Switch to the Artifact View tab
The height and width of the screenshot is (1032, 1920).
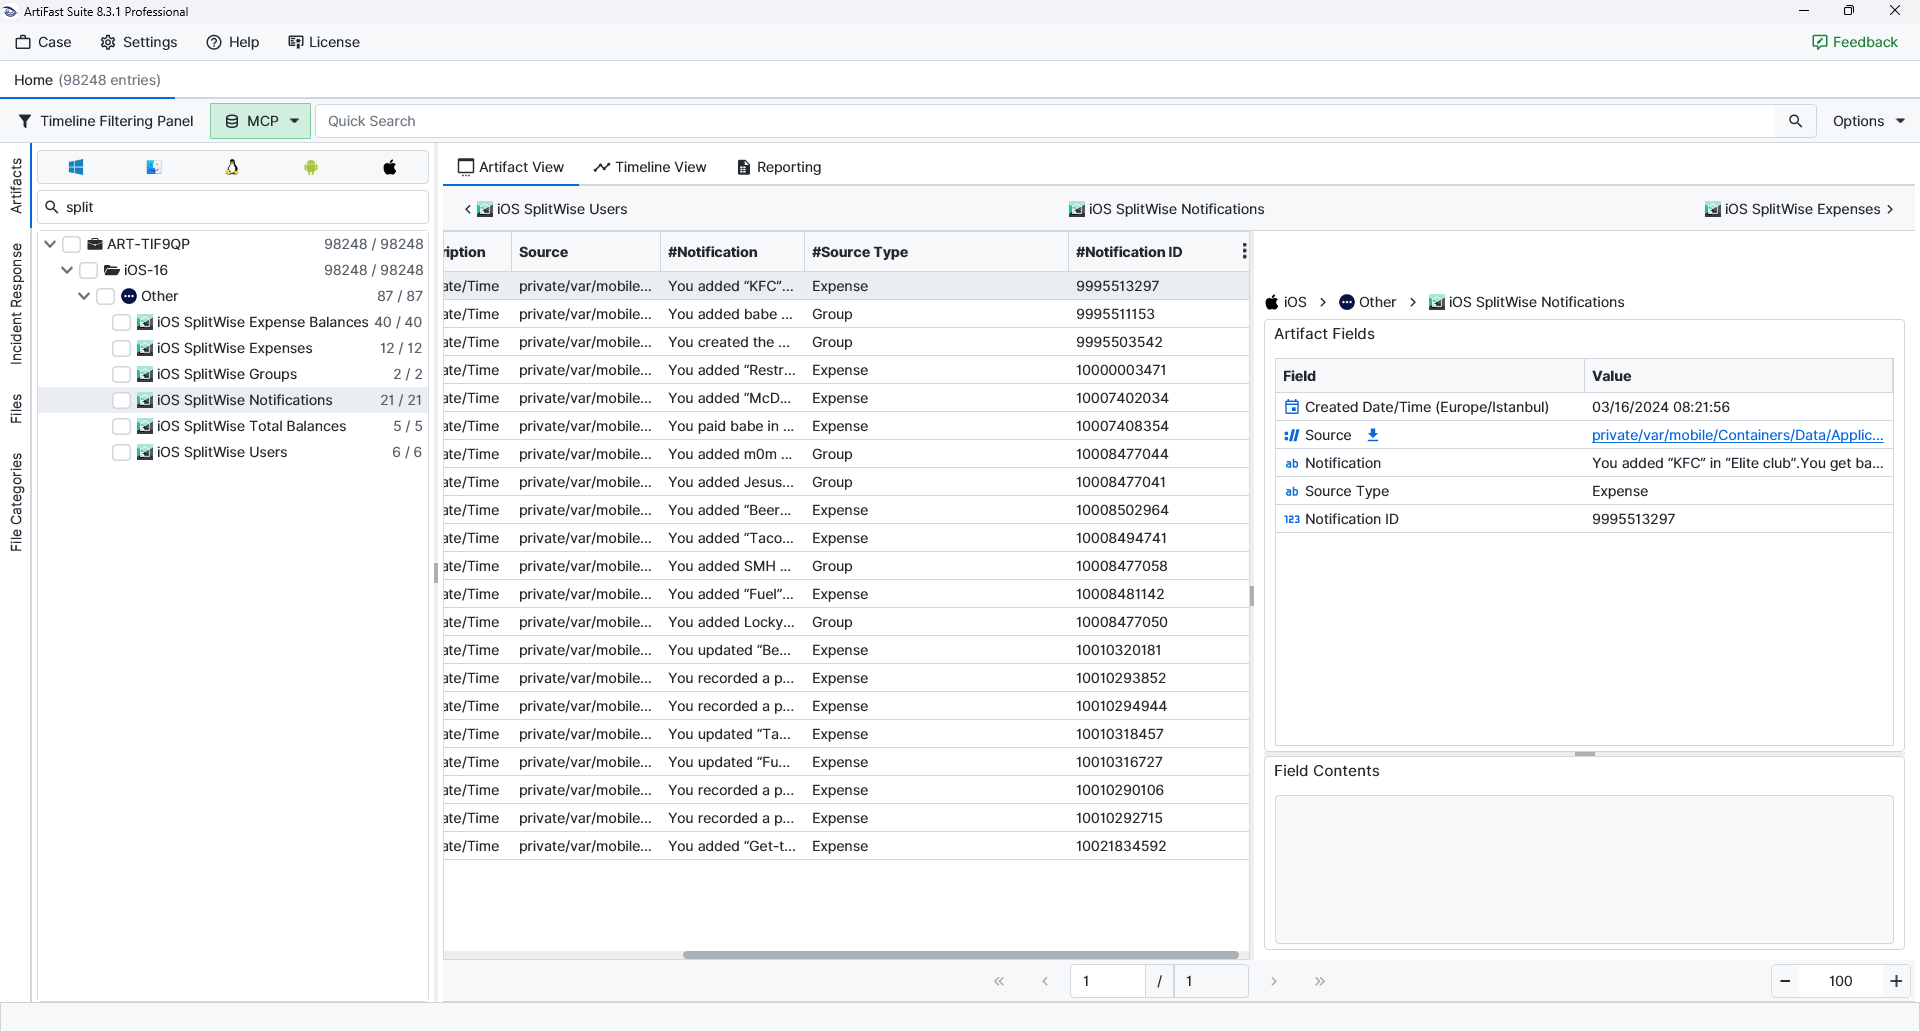click(511, 167)
